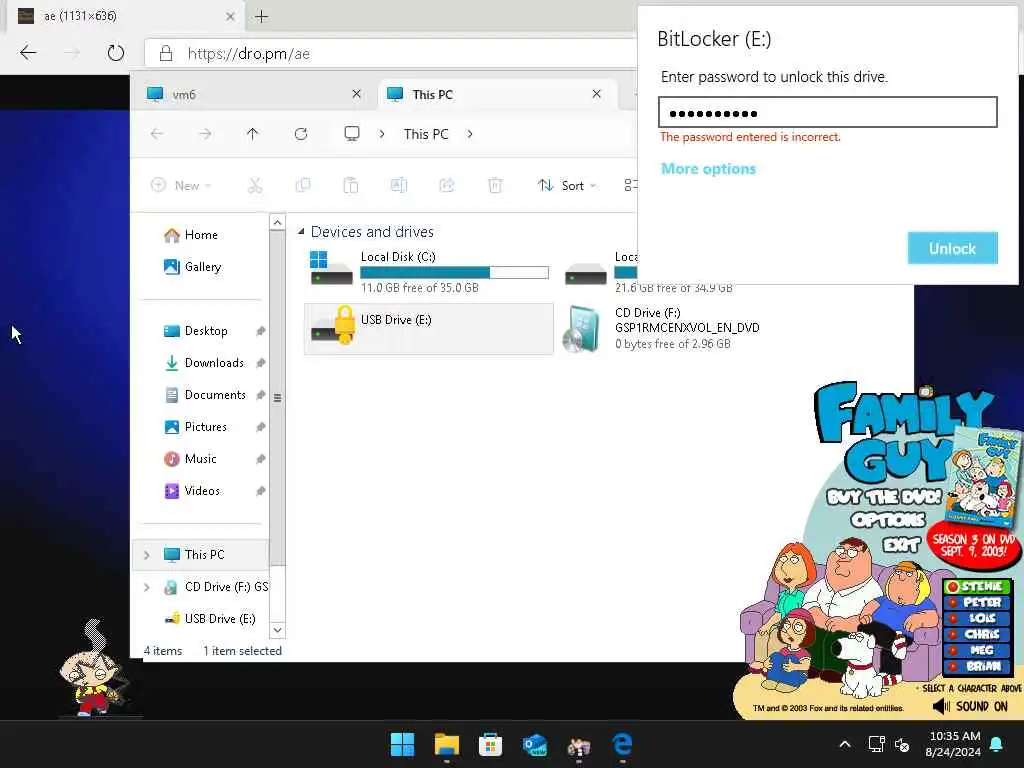Close the This PC Explorer tab
Viewport: 1024px width, 768px height.
tap(596, 94)
